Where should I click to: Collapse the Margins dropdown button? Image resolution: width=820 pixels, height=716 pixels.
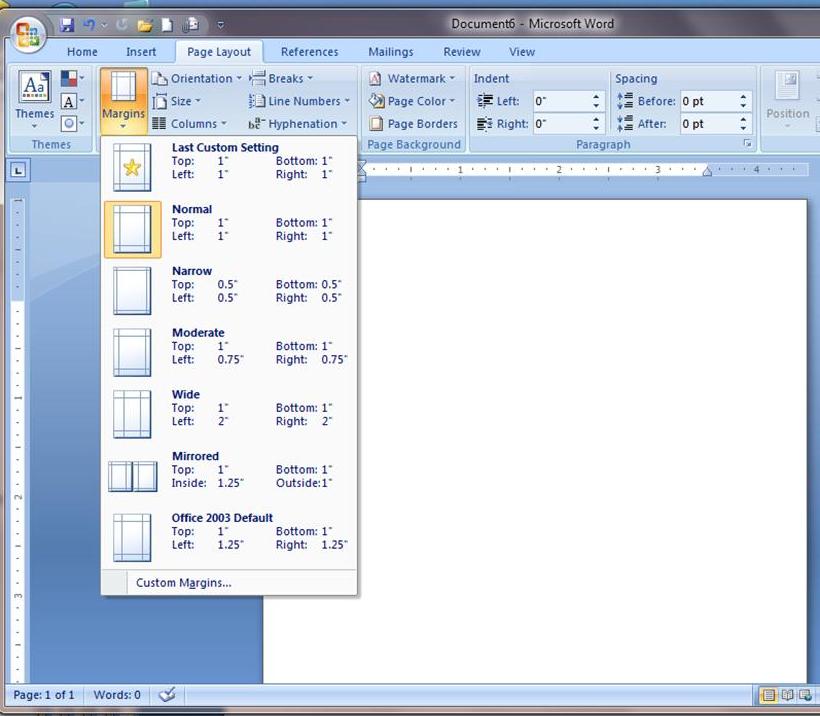tap(123, 100)
